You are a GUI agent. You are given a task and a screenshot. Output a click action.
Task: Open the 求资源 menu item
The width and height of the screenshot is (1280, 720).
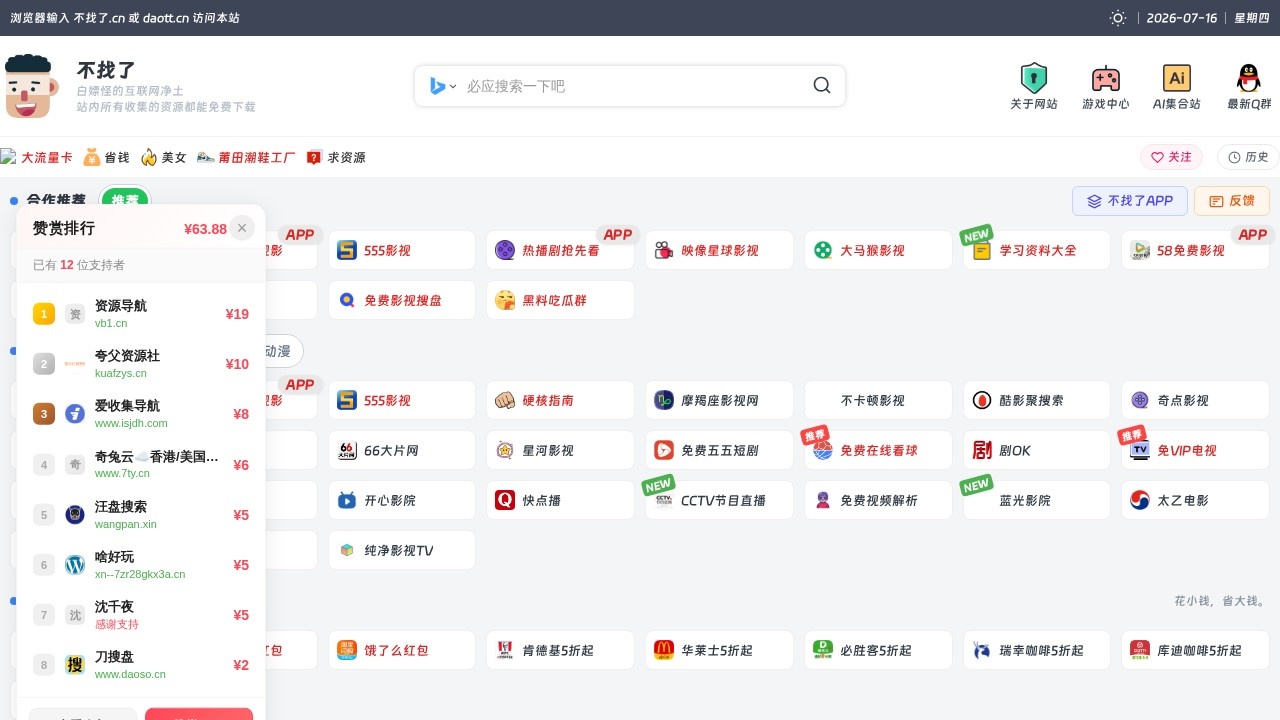336,157
